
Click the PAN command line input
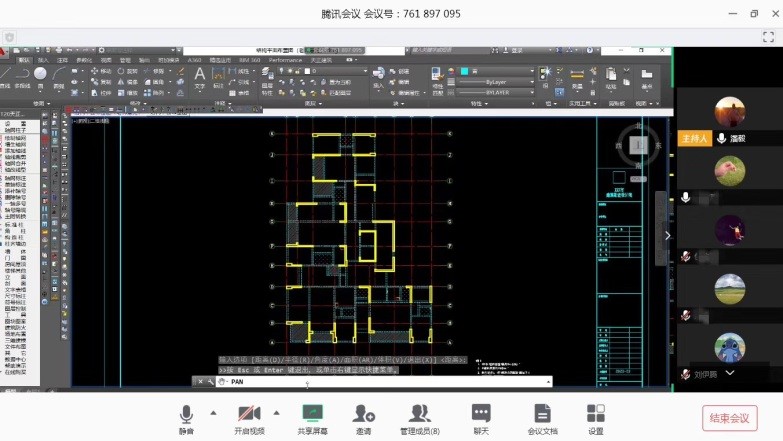[380, 381]
